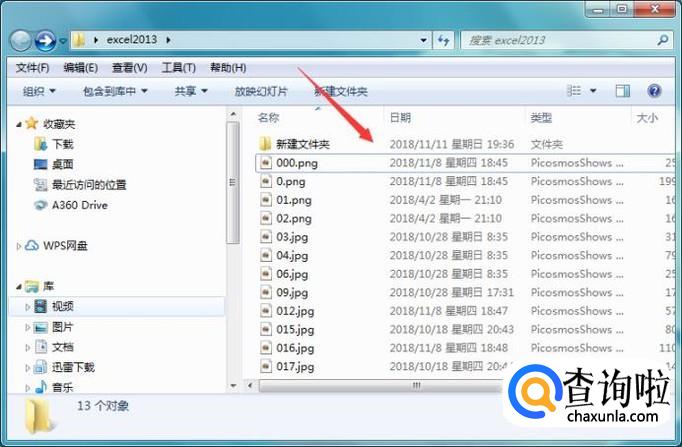Open the 新建文件夹 folder in file list
The image size is (682, 447).
coord(302,144)
